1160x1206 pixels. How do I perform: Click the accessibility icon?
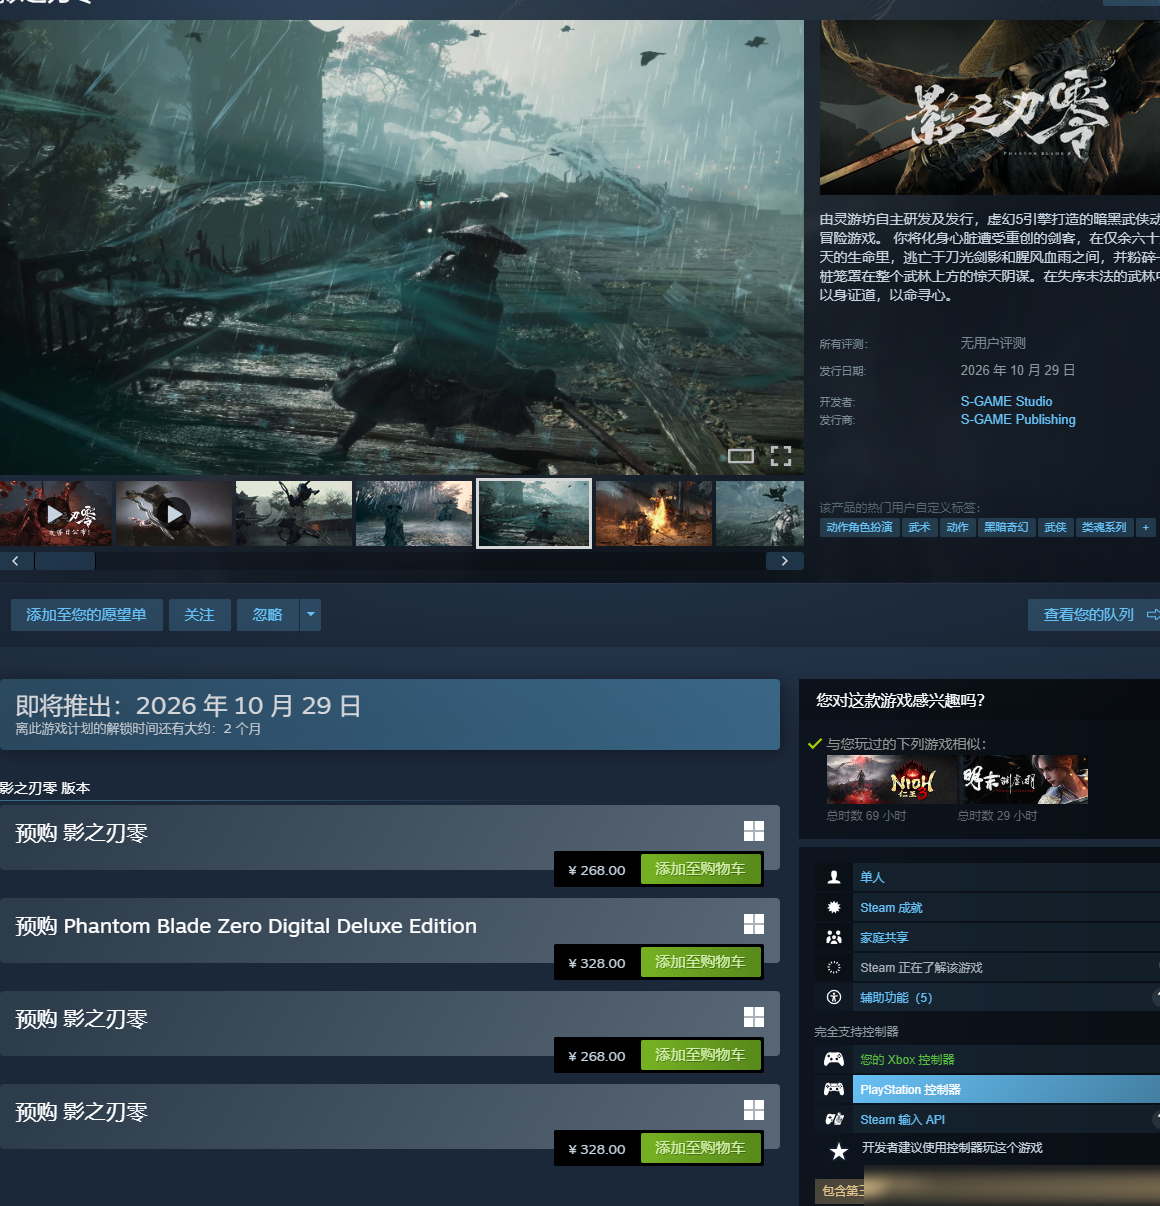834,997
